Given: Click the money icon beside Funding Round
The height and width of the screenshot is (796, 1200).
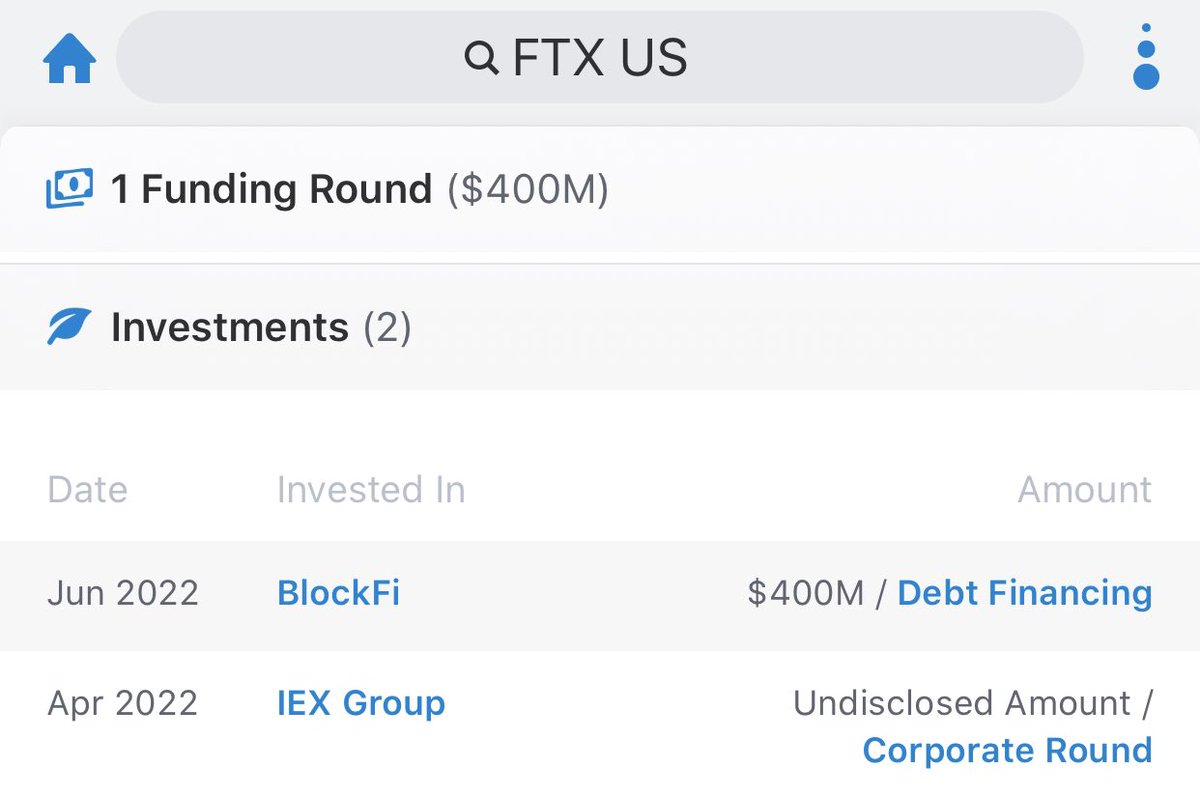Looking at the screenshot, I should coord(69,188).
